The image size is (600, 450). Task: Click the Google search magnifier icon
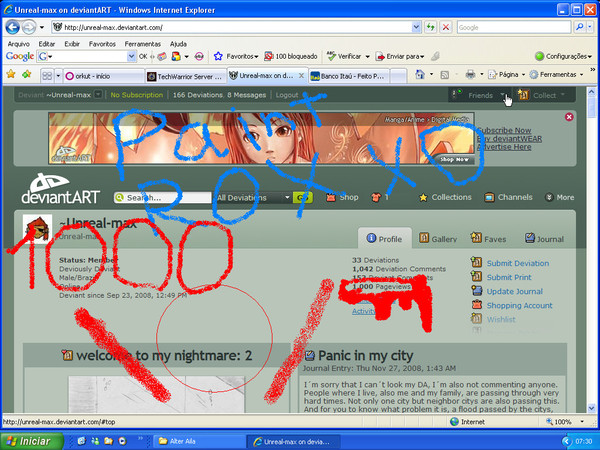(x=580, y=27)
